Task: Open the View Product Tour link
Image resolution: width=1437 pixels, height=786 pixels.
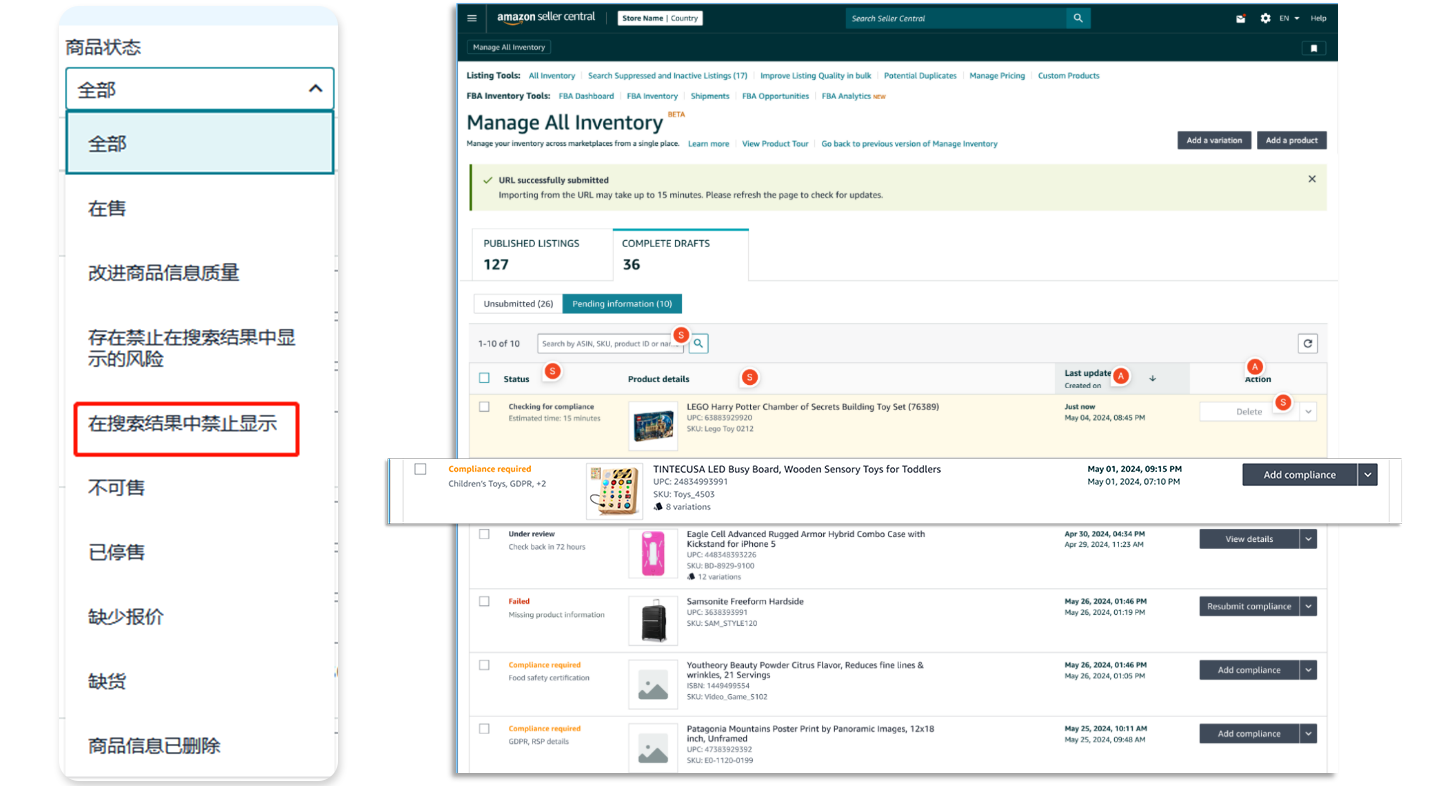Action: click(775, 144)
